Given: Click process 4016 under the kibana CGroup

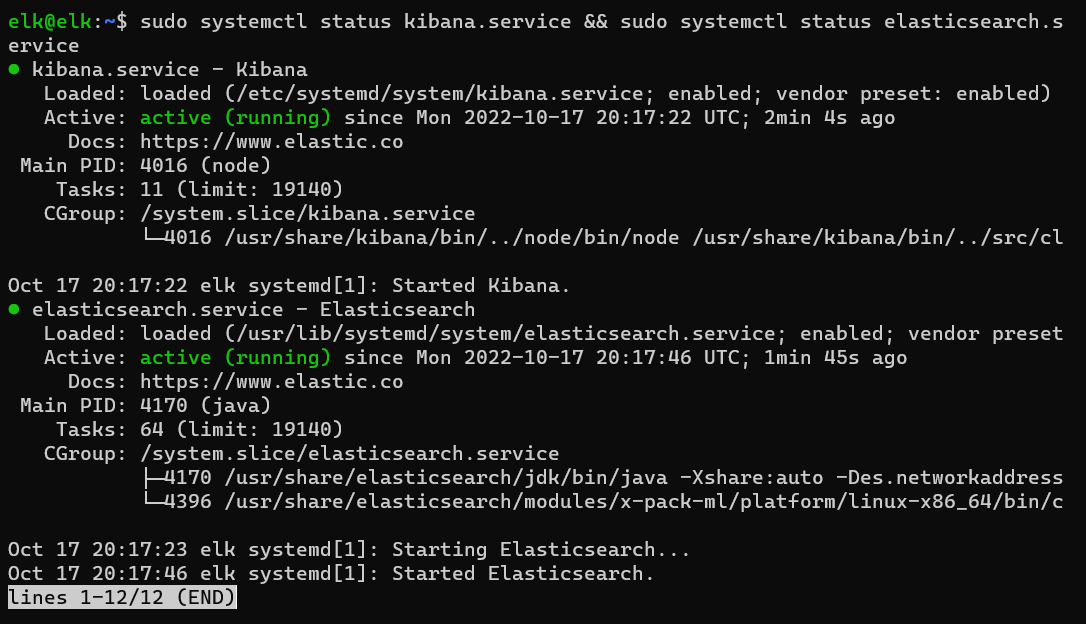Looking at the screenshot, I should (x=603, y=238).
